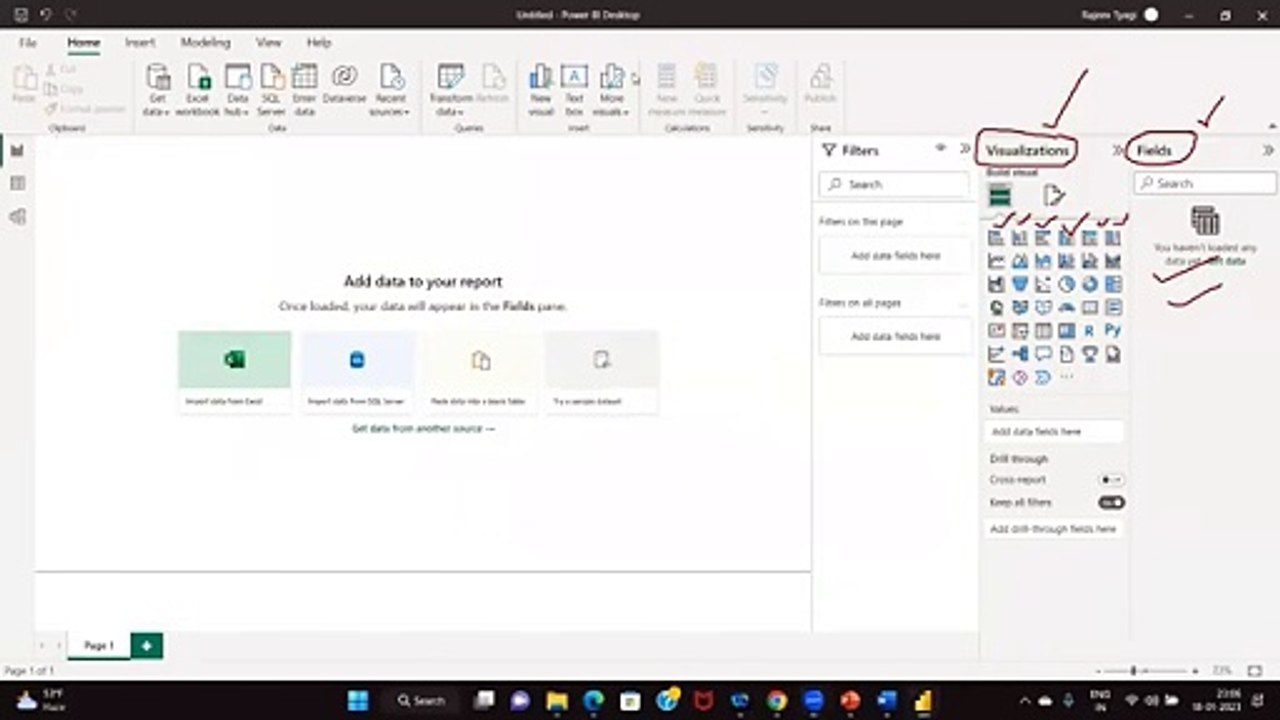The image size is (1280, 720).
Task: Toggle the Cross-report drill through switch
Action: point(1111,480)
